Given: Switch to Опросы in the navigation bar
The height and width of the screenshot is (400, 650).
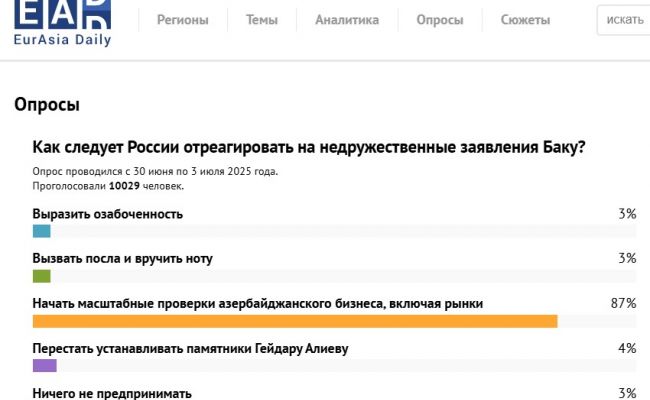Looking at the screenshot, I should (x=440, y=20).
